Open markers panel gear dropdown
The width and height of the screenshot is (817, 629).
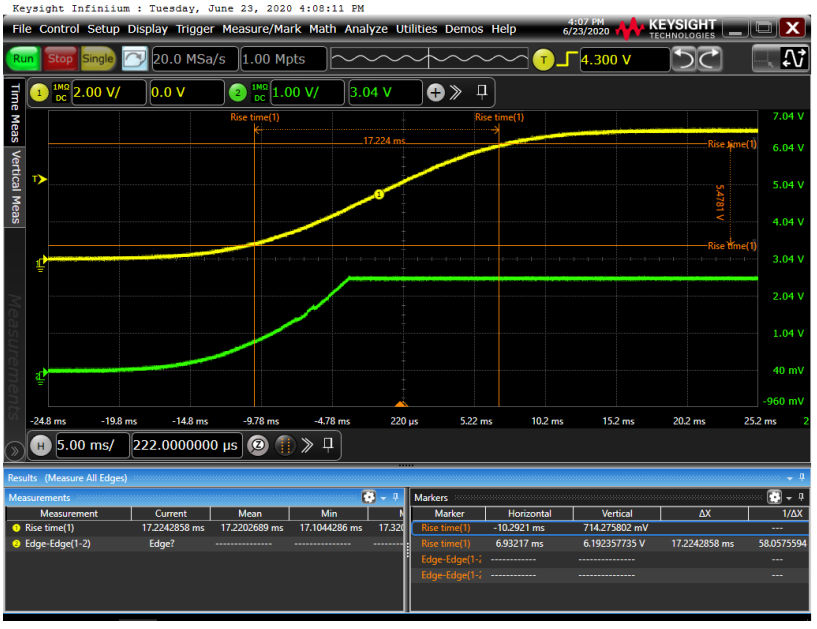(x=778, y=497)
